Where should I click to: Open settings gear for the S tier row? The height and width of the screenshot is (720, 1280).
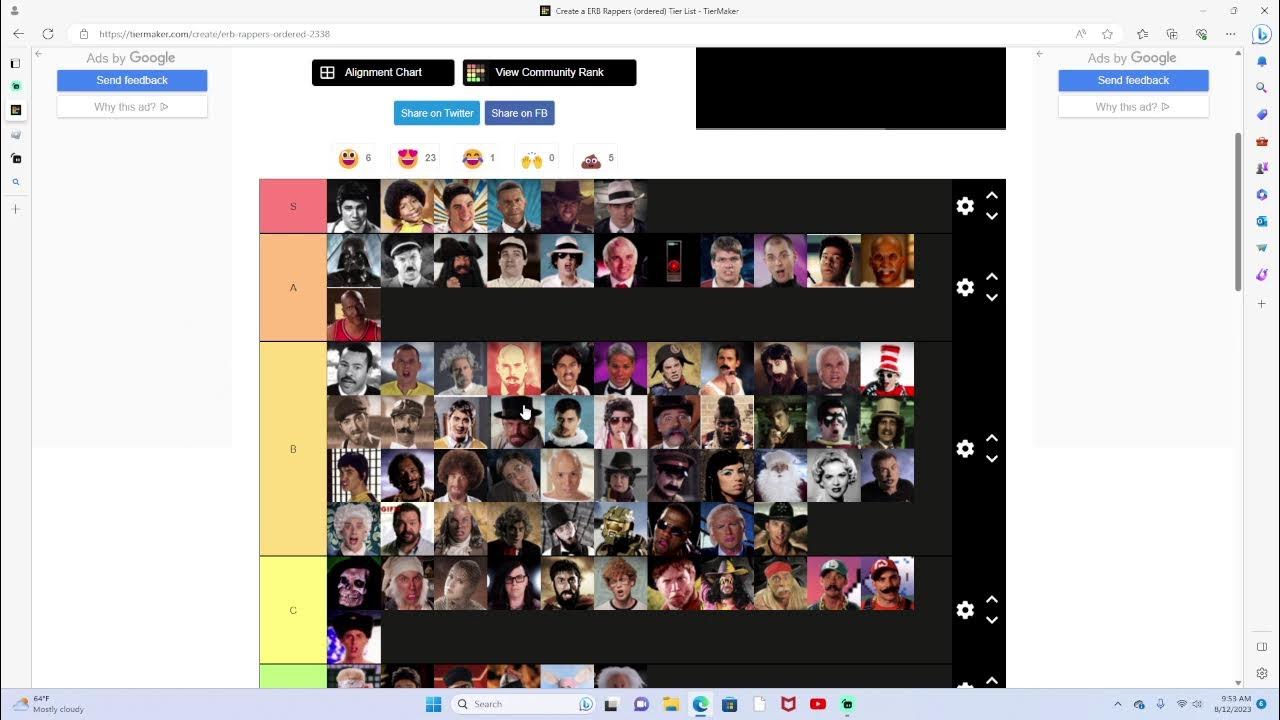tap(965, 206)
